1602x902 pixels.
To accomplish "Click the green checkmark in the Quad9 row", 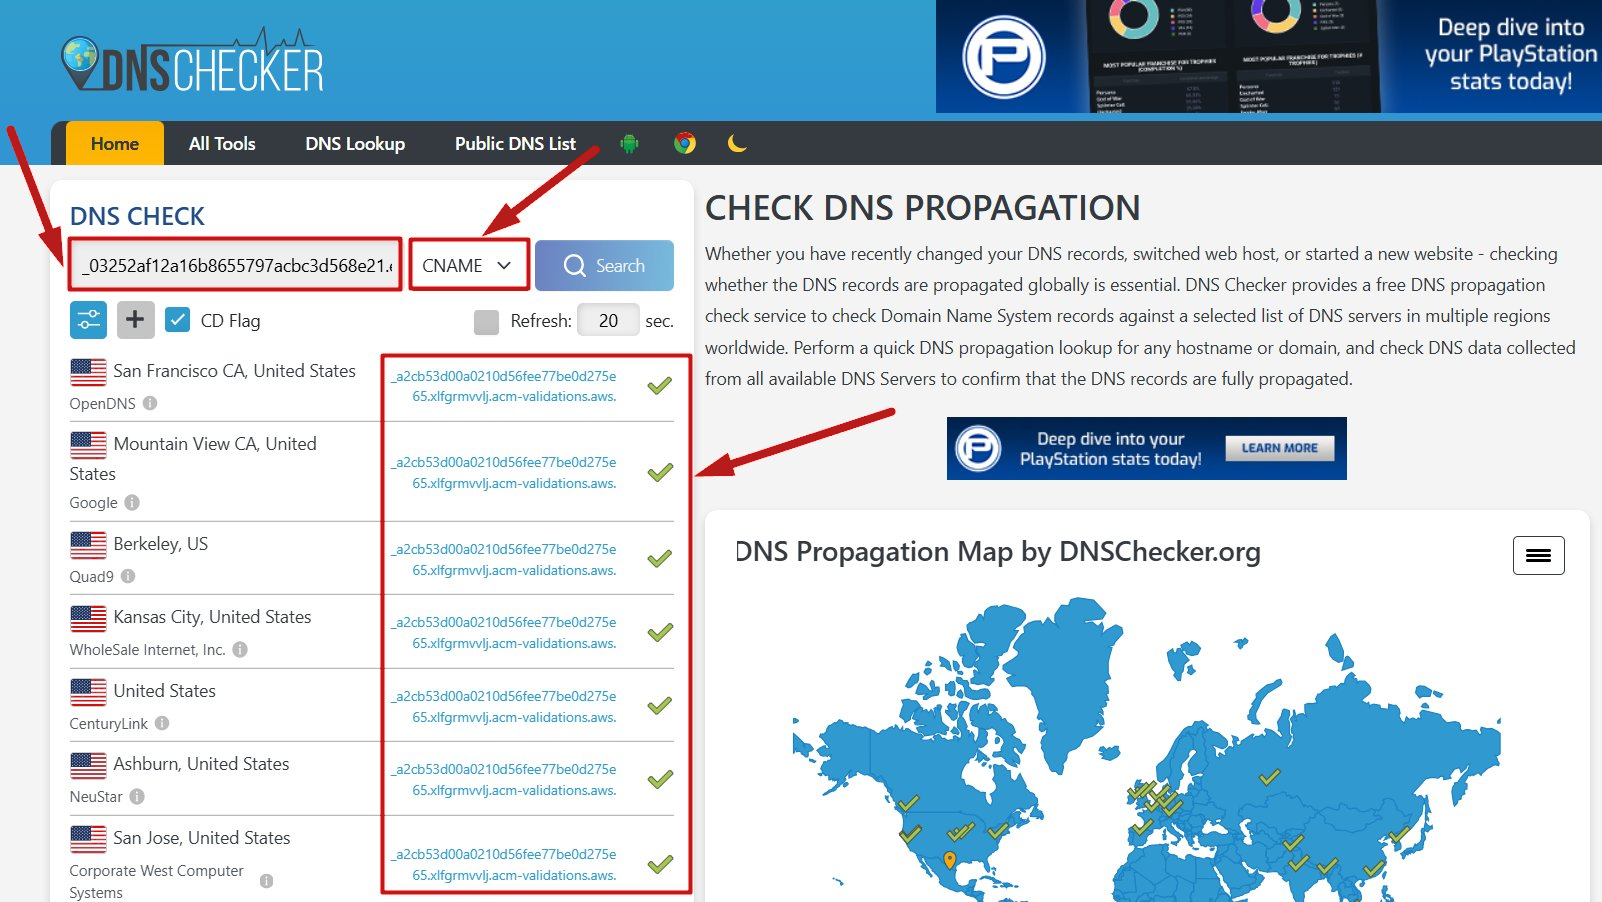I will click(660, 558).
